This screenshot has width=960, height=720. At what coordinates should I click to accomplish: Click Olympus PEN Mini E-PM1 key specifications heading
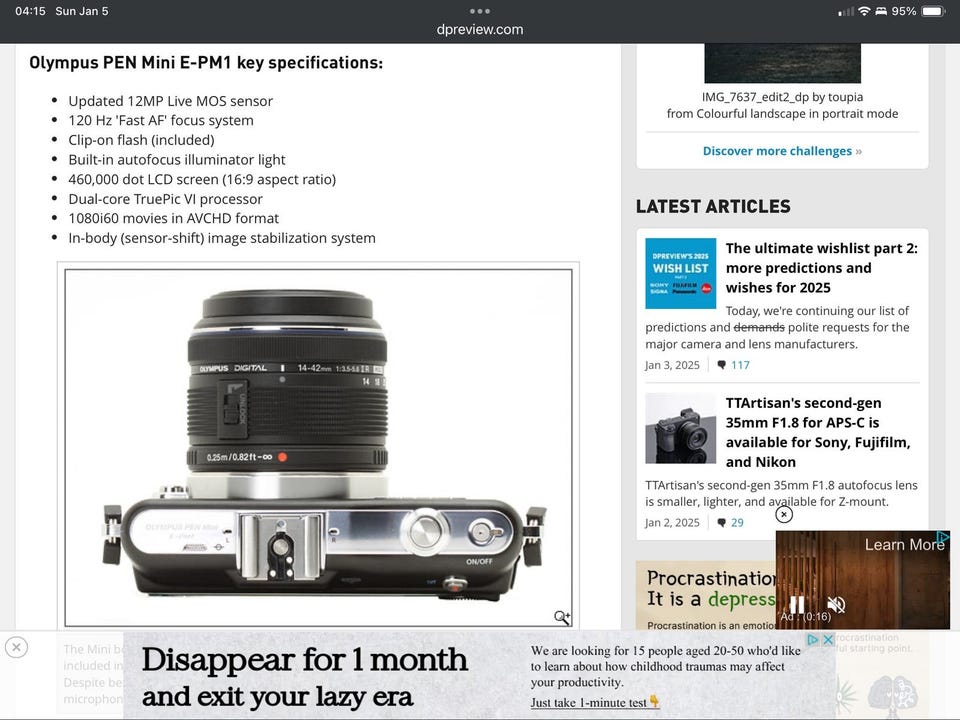(206, 62)
